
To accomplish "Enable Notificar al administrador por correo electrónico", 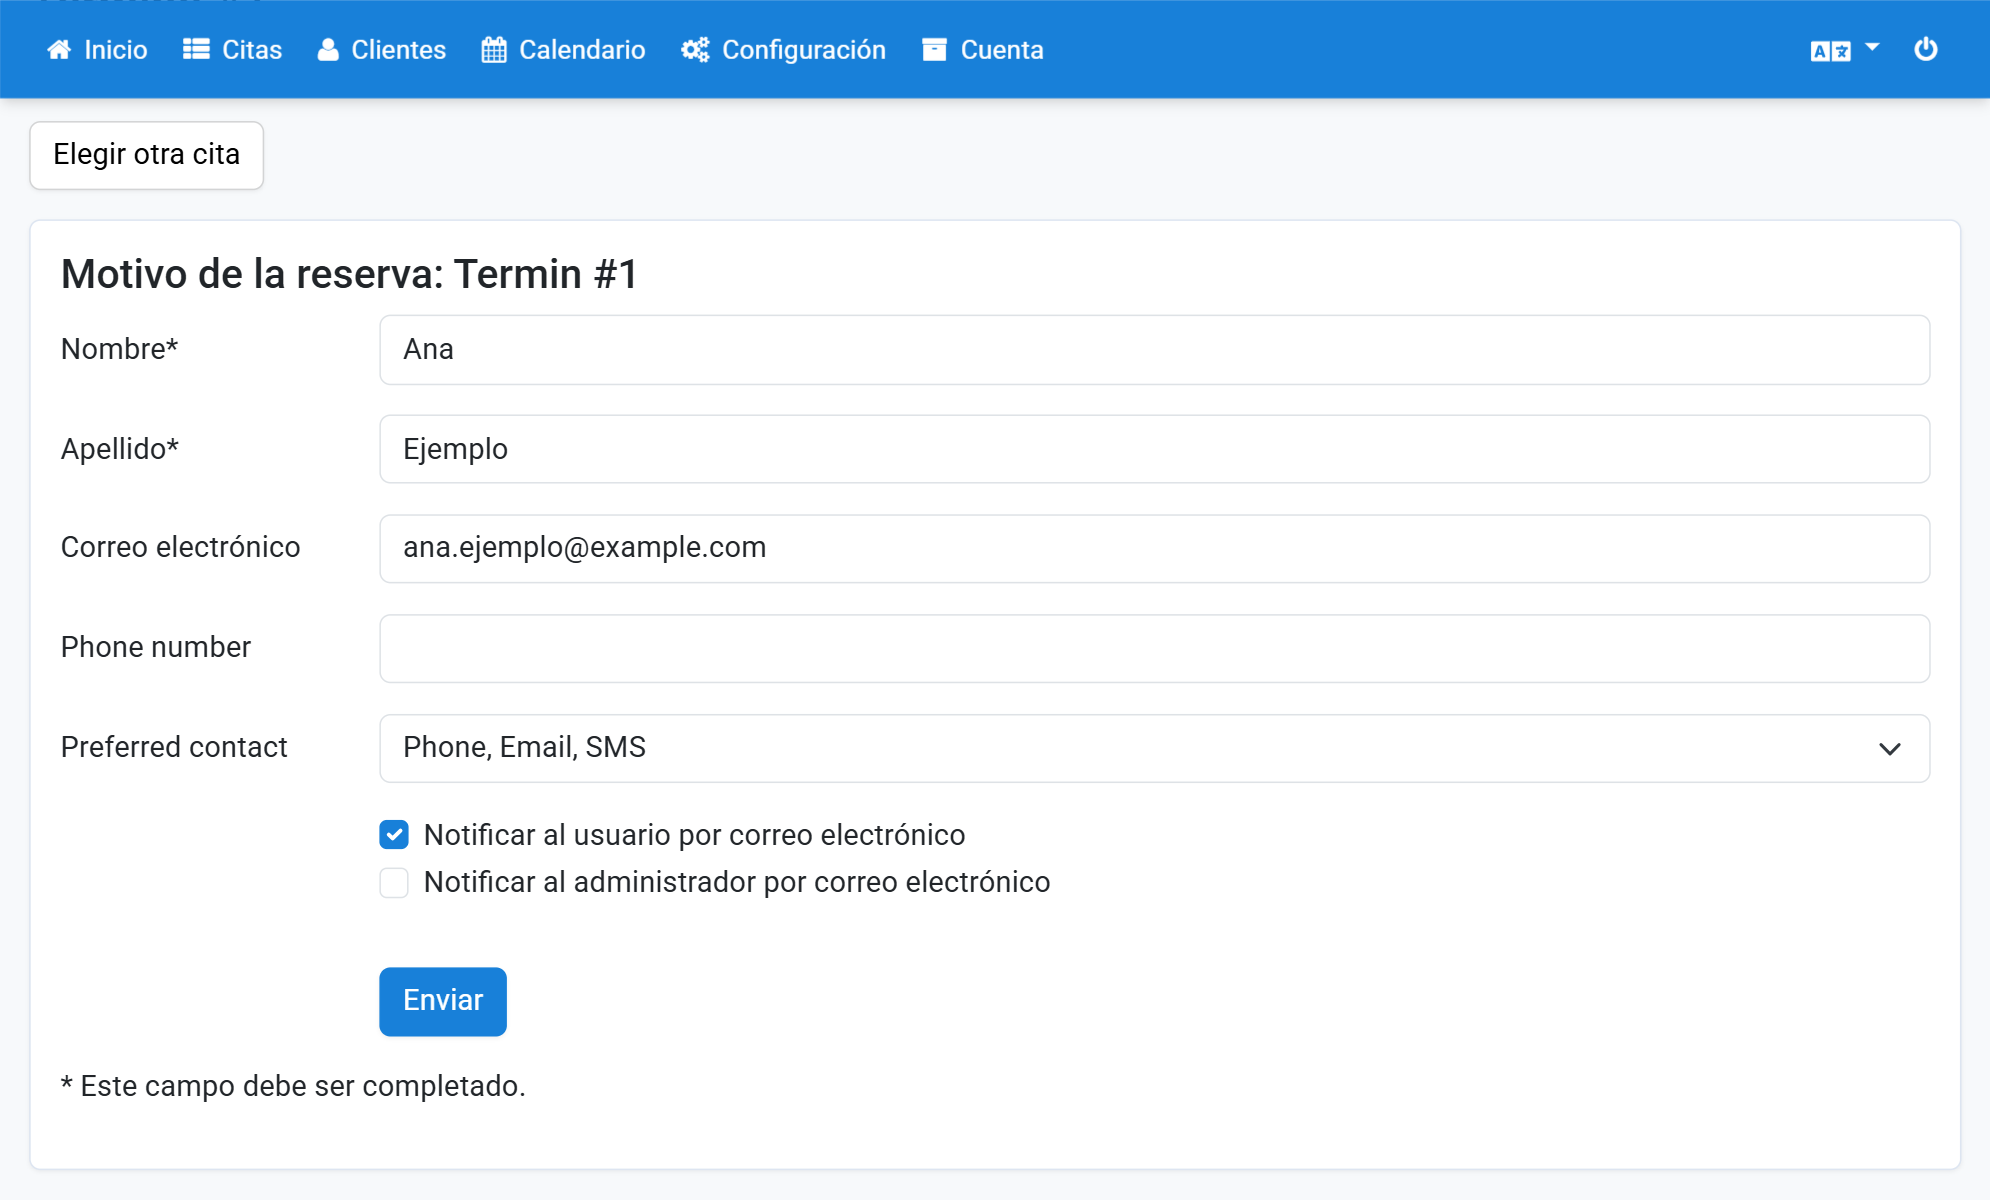I will click(394, 882).
